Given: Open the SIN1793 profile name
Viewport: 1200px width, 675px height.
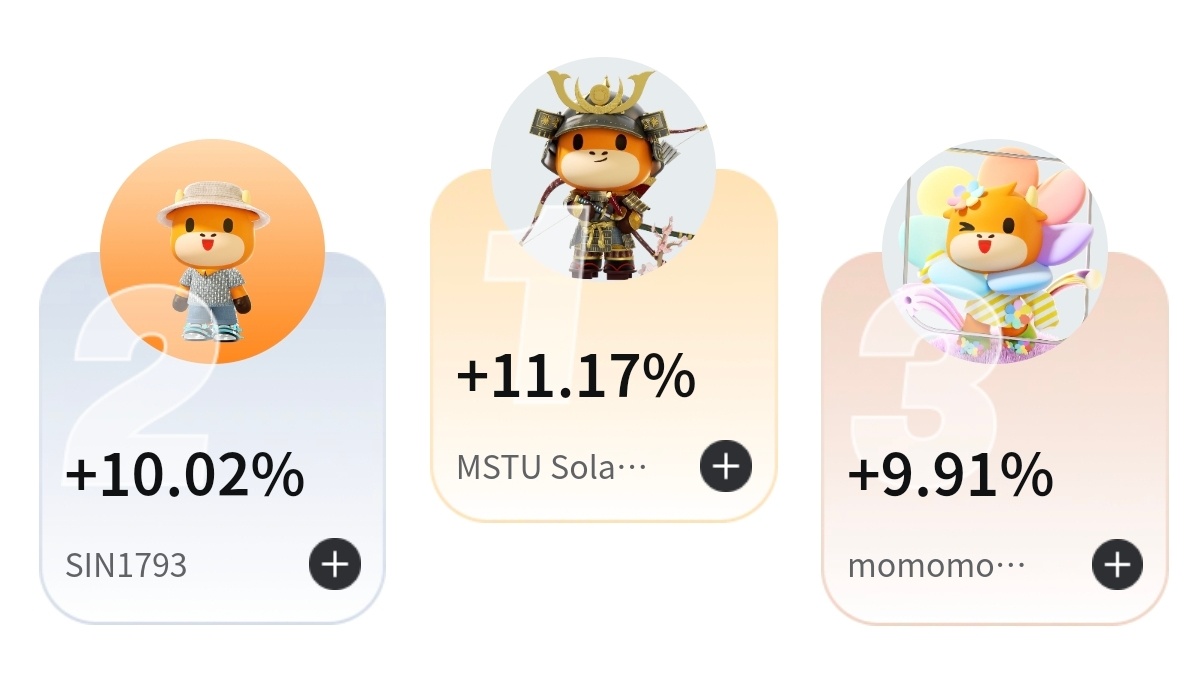Looking at the screenshot, I should click(x=126, y=566).
